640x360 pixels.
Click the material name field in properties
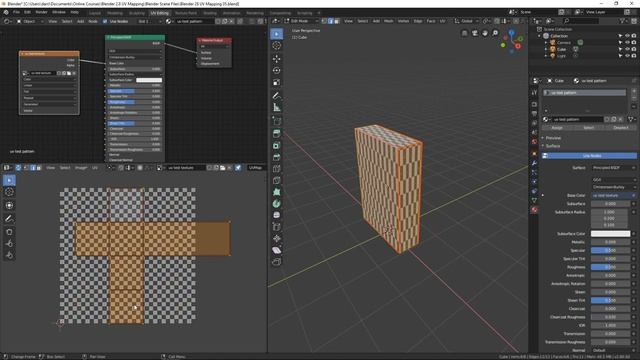[x=577, y=119]
